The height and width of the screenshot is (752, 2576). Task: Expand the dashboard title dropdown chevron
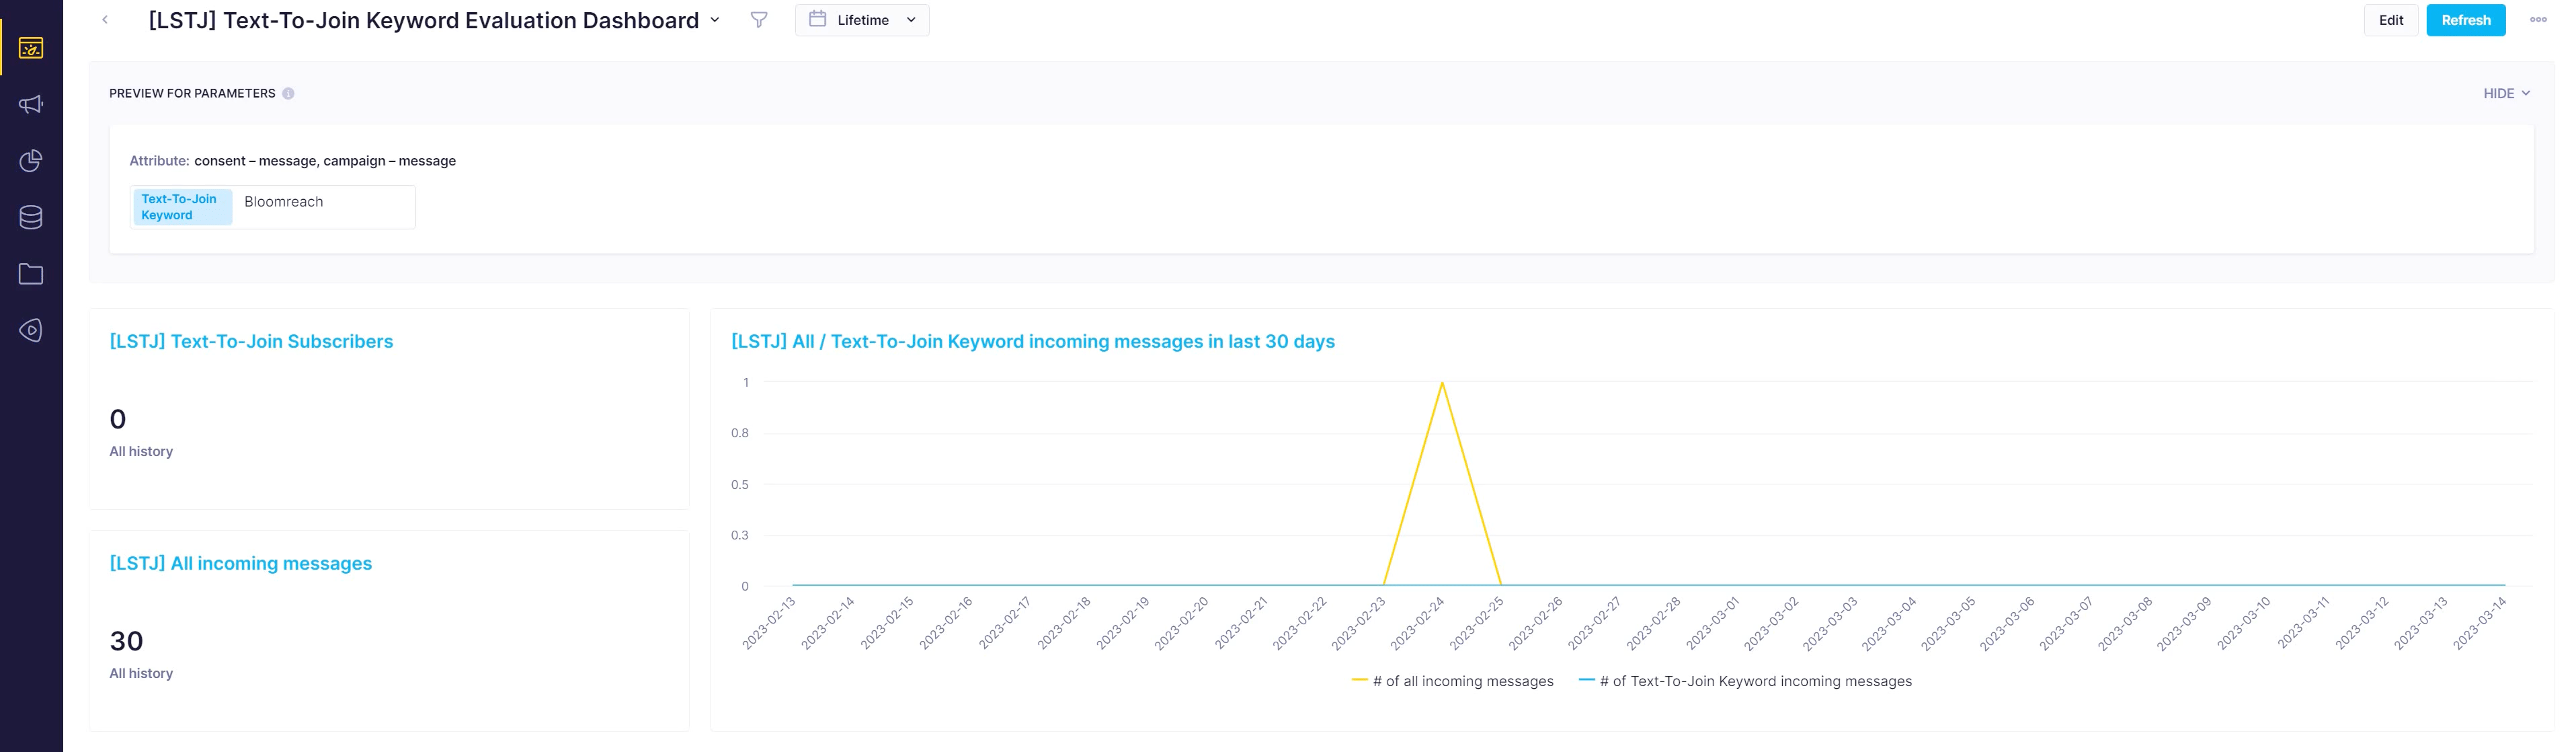pyautogui.click(x=715, y=20)
